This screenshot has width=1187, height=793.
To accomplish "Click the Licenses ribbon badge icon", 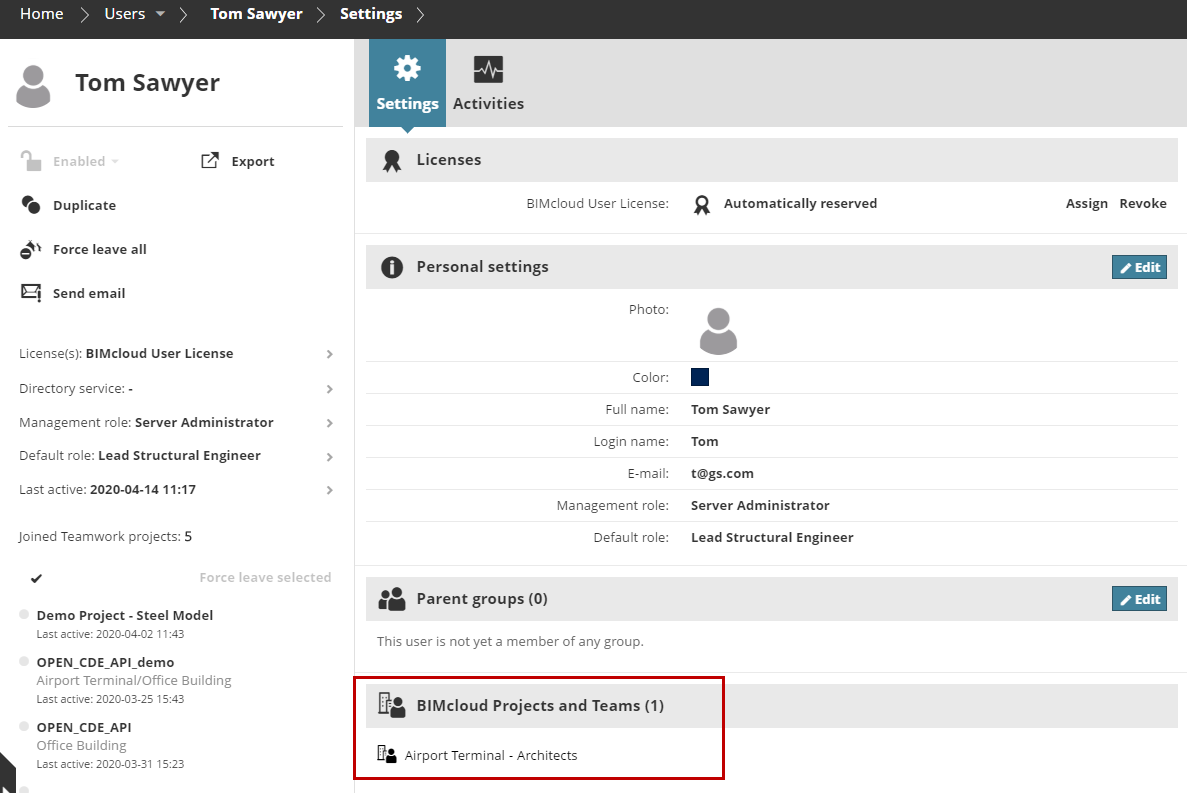I will point(392,160).
